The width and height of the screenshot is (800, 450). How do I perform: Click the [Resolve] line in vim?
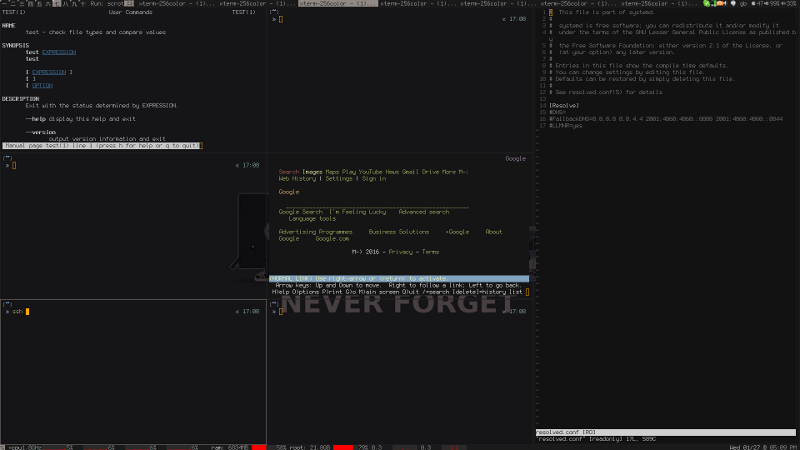coord(564,106)
